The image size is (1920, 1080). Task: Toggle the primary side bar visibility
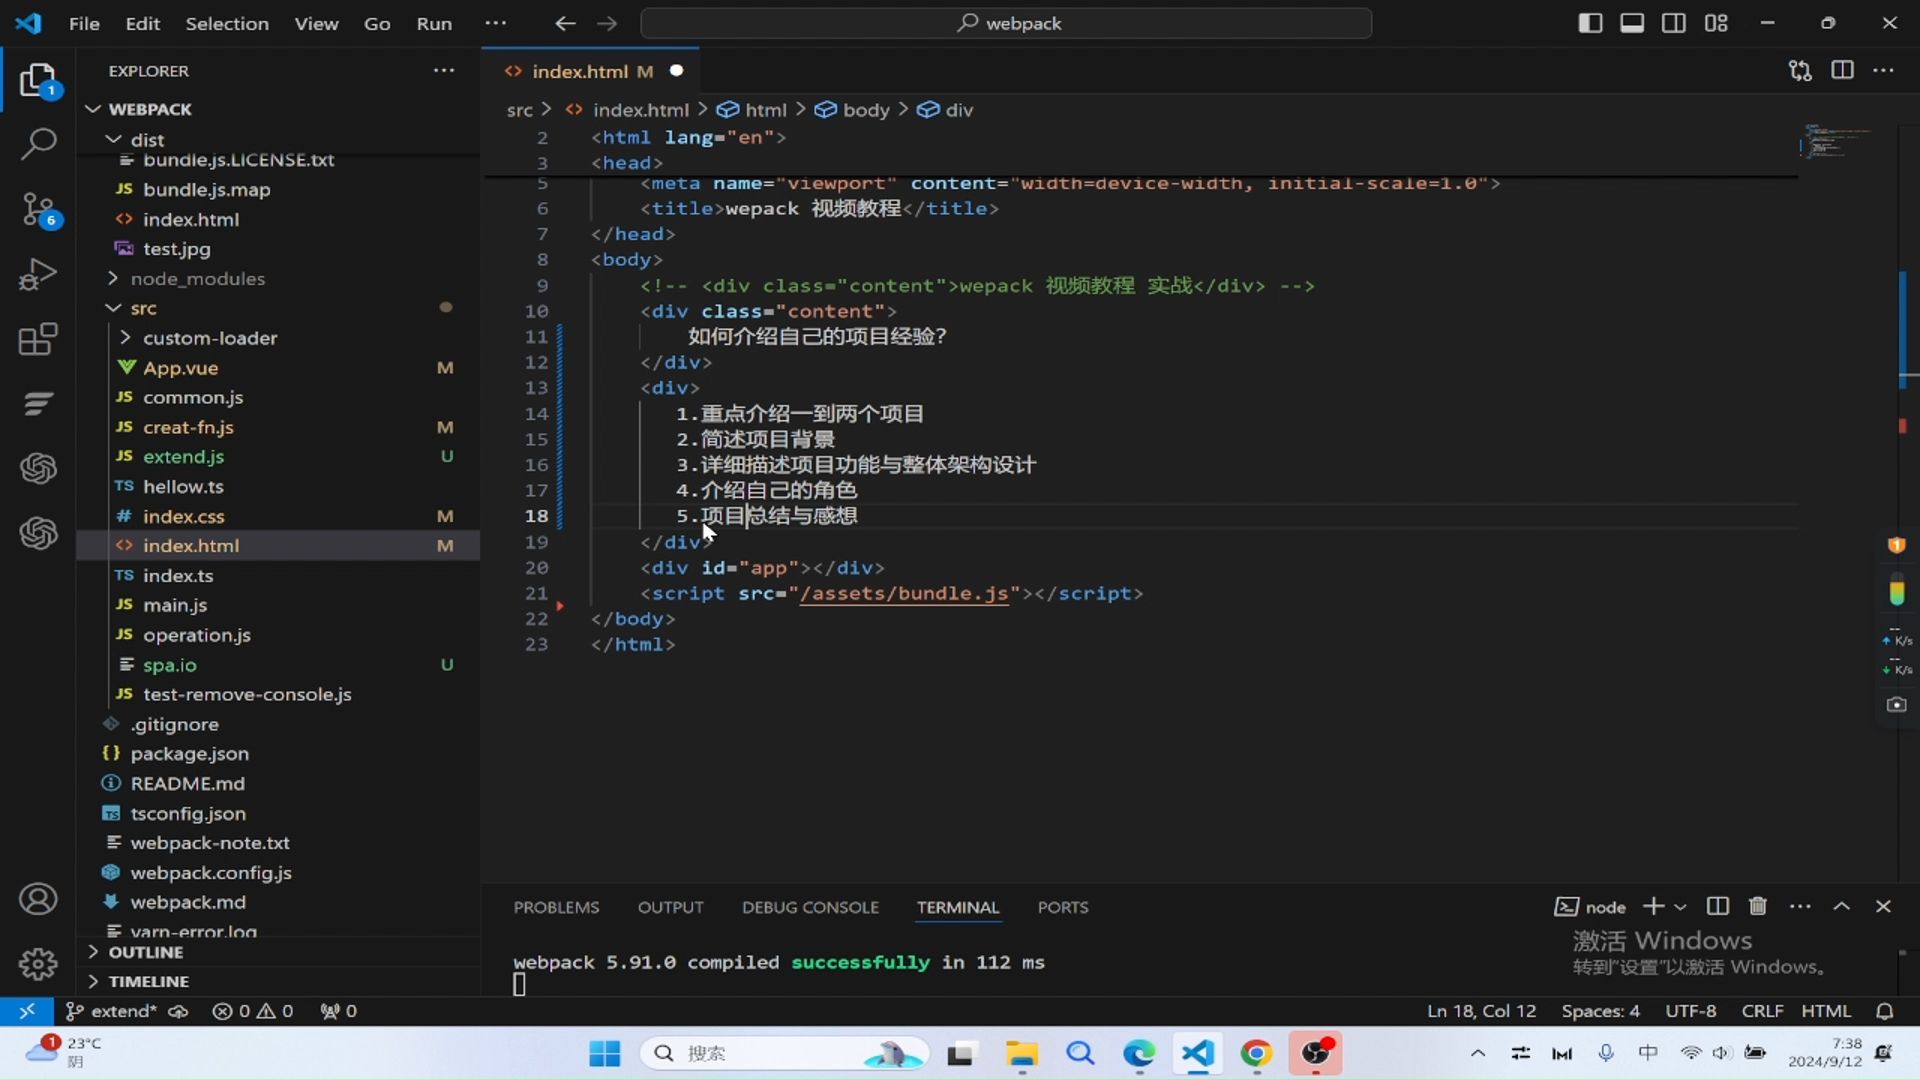pyautogui.click(x=1590, y=23)
